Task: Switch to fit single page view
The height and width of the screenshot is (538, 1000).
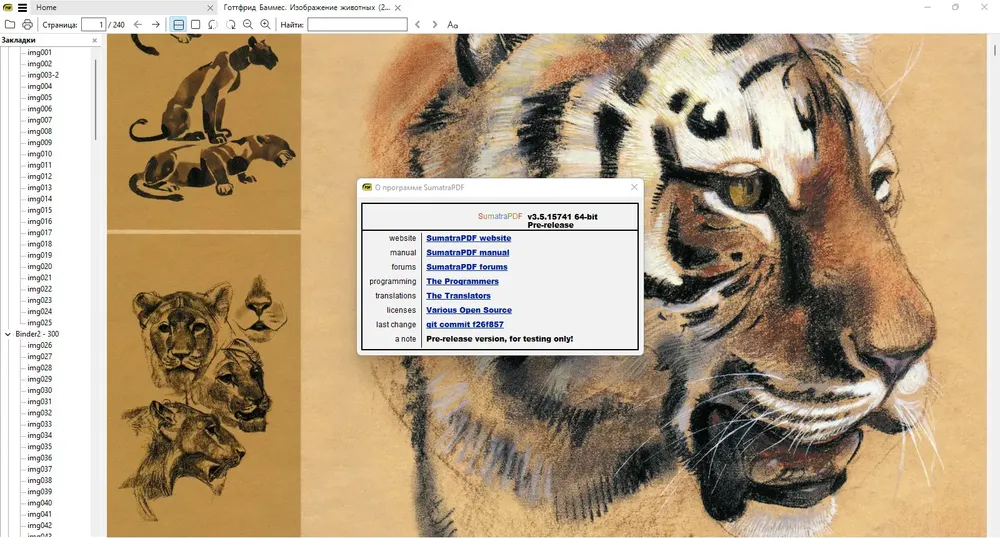Action: 196,24
